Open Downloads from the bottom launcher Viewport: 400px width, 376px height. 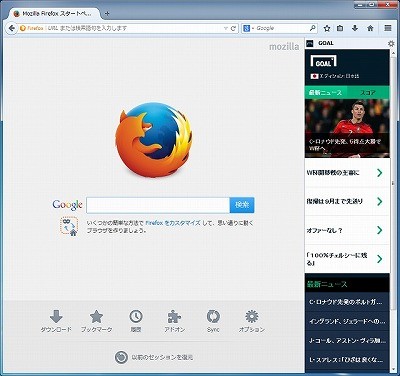point(56,321)
